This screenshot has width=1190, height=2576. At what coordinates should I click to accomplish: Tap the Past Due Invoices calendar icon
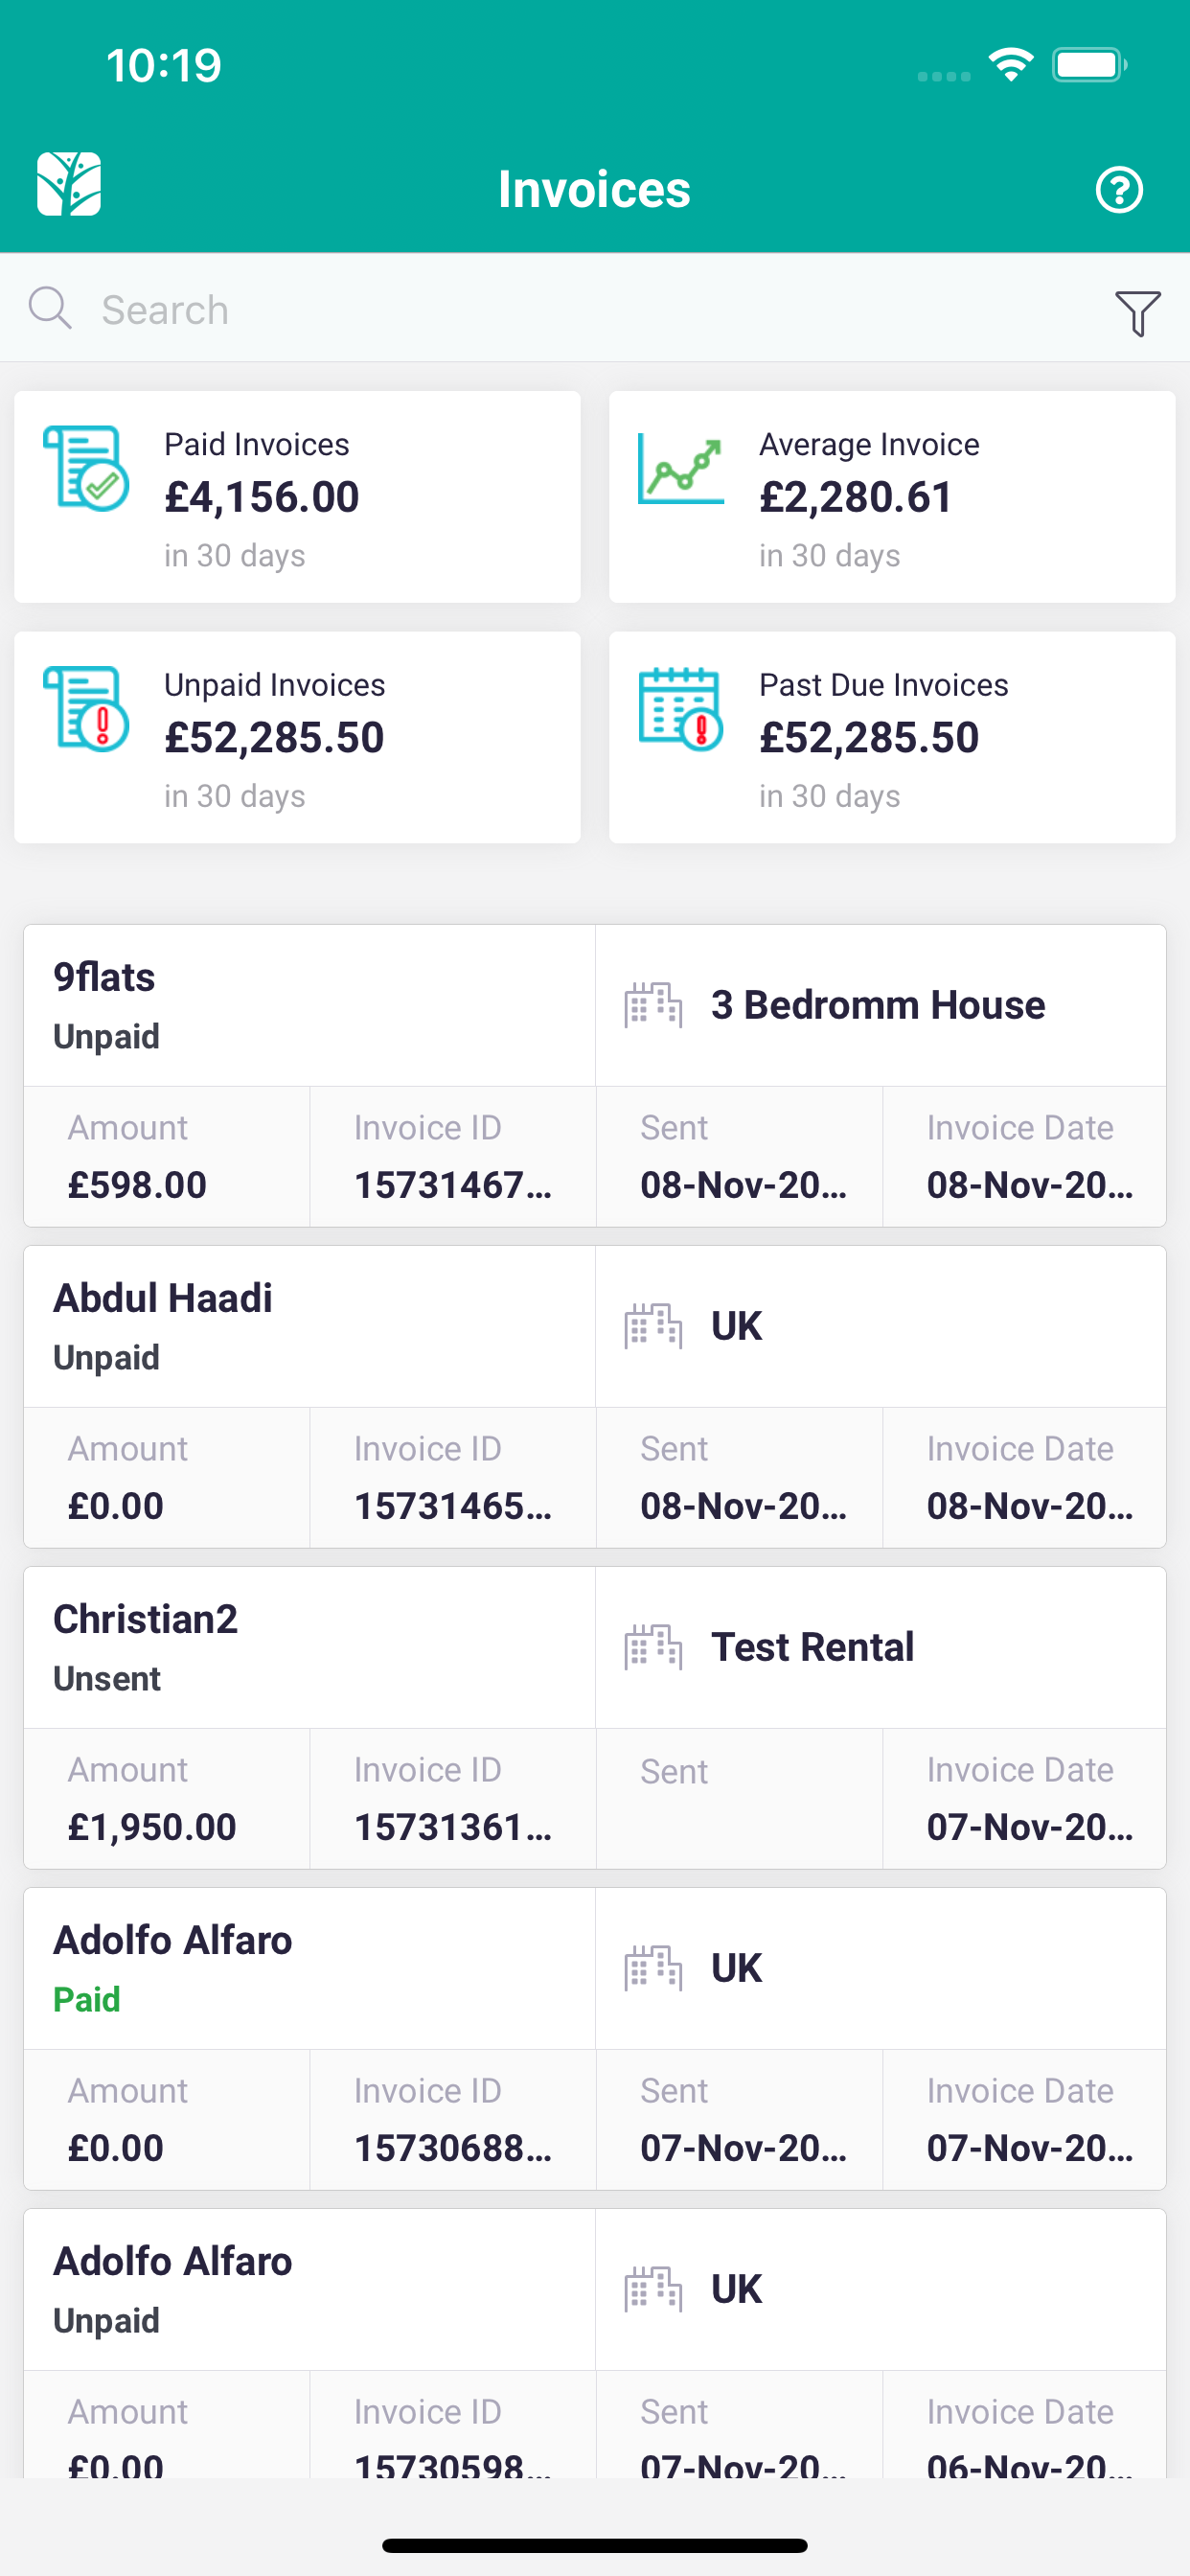681,709
